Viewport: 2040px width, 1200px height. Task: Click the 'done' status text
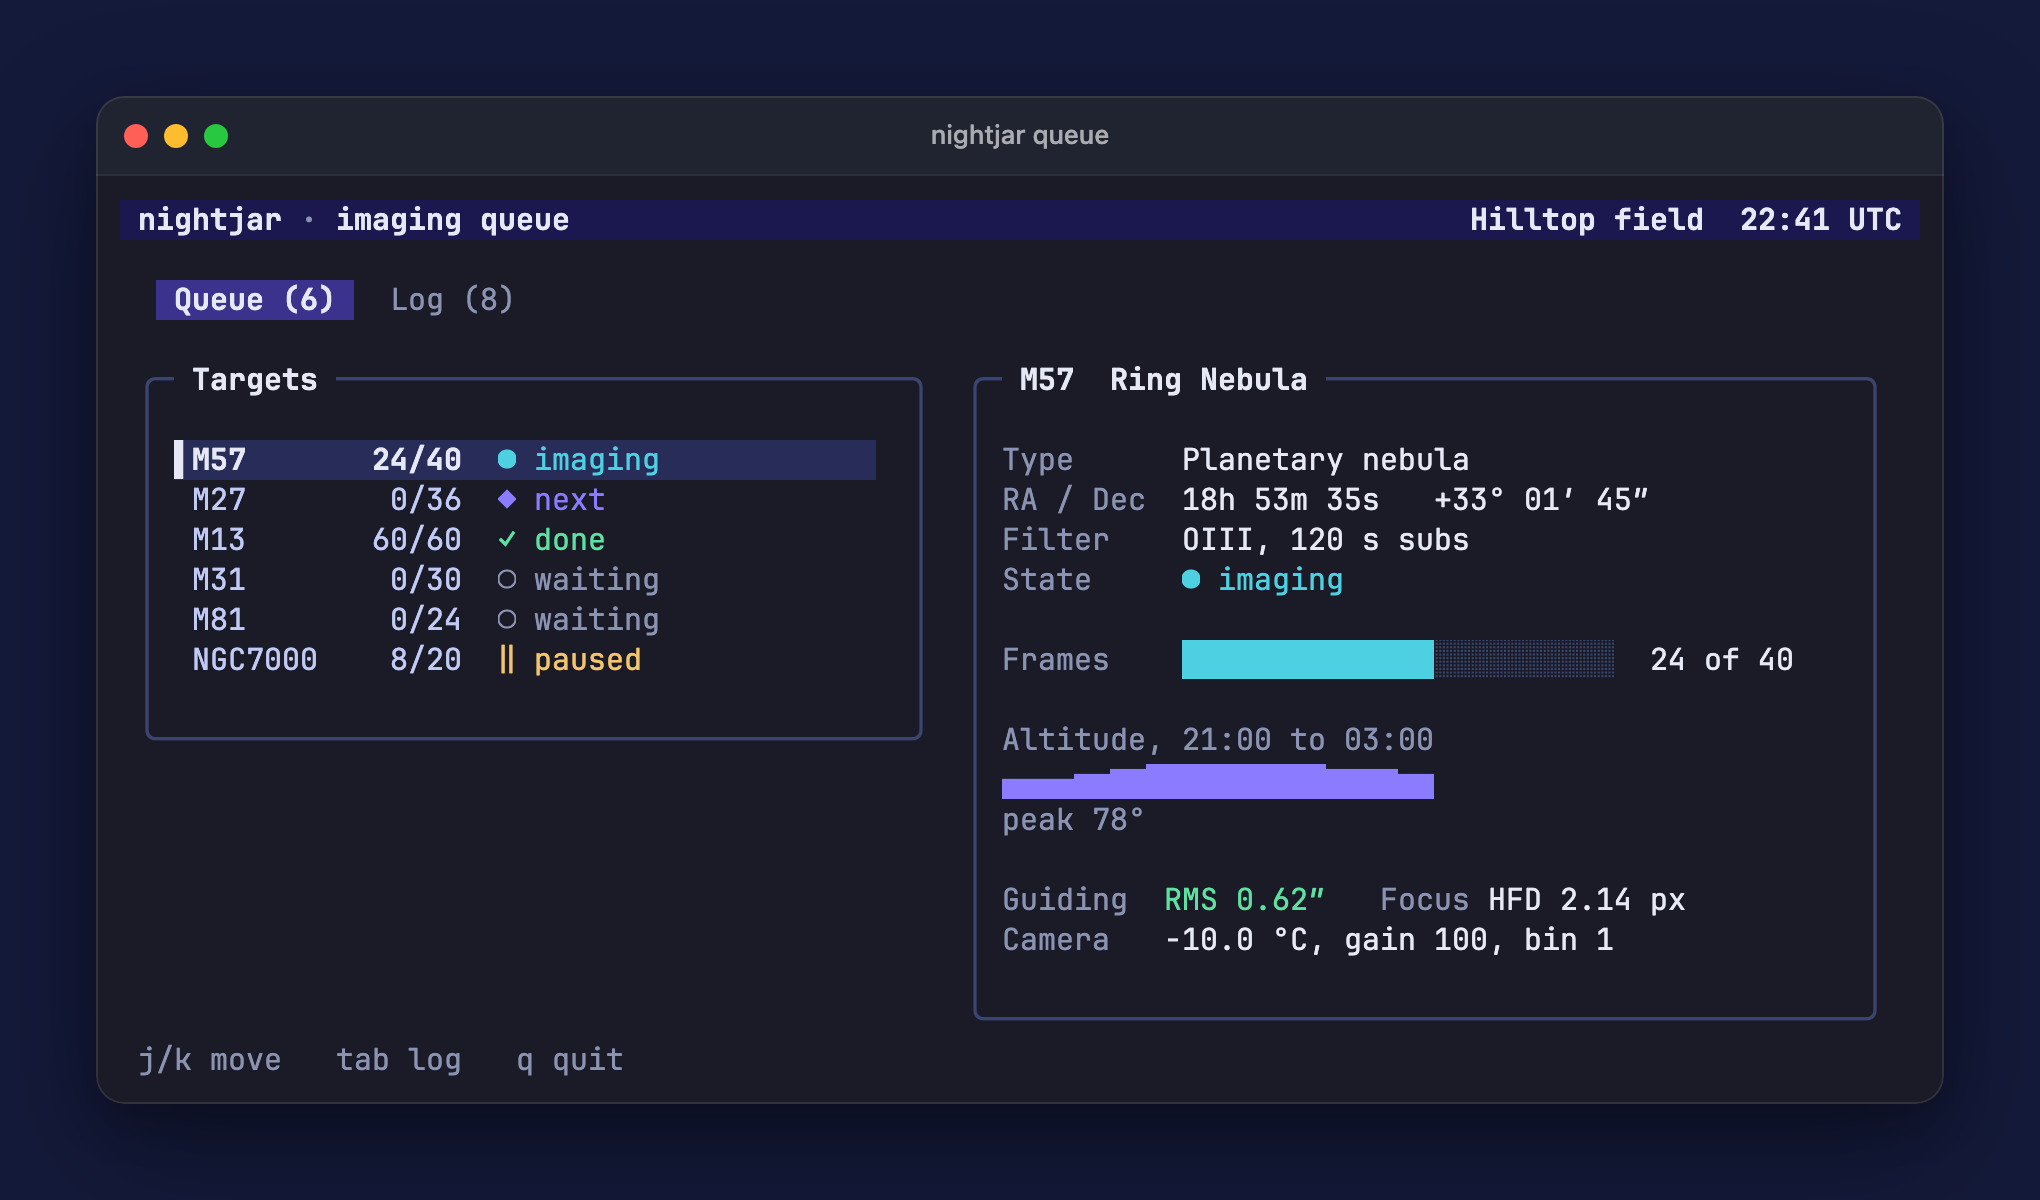click(x=570, y=540)
